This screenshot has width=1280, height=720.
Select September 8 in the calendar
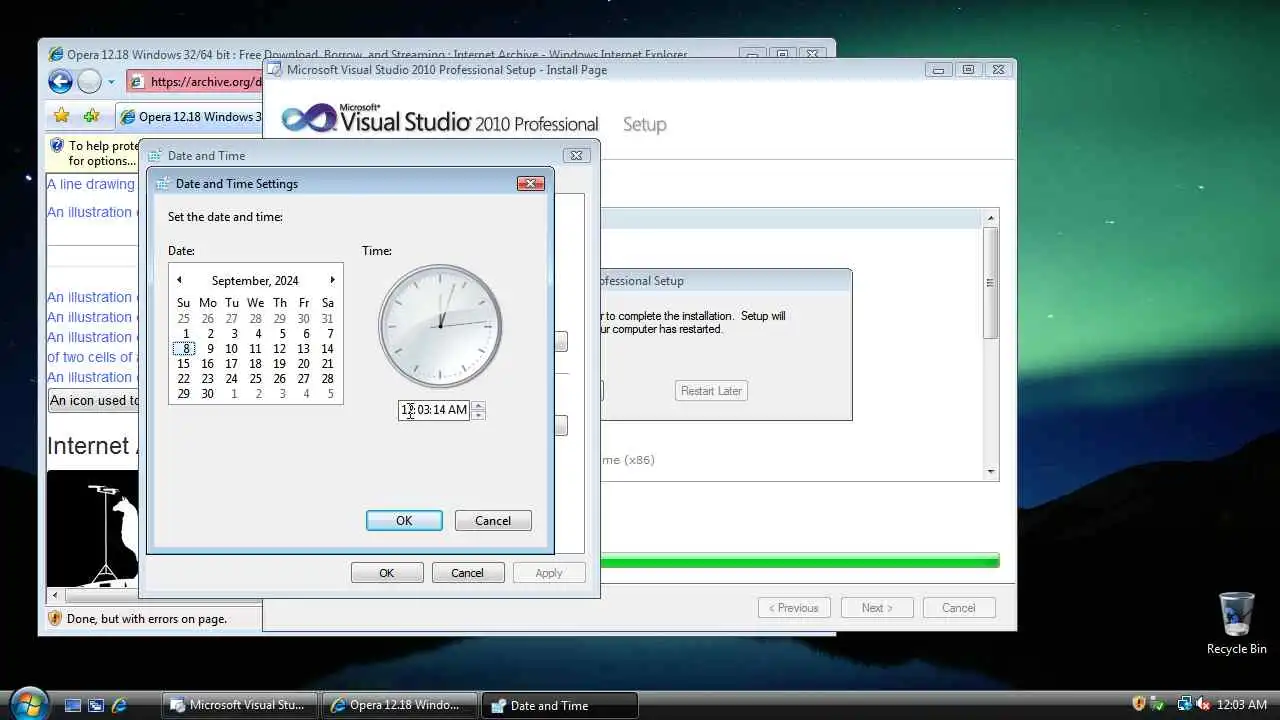pos(183,349)
